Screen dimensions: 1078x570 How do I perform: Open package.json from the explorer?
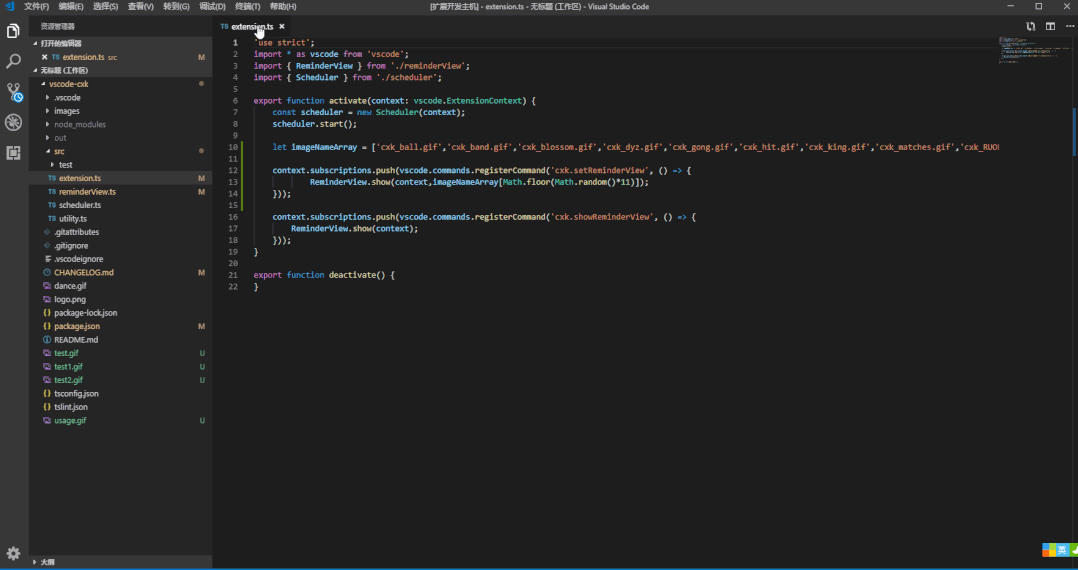click(x=76, y=326)
